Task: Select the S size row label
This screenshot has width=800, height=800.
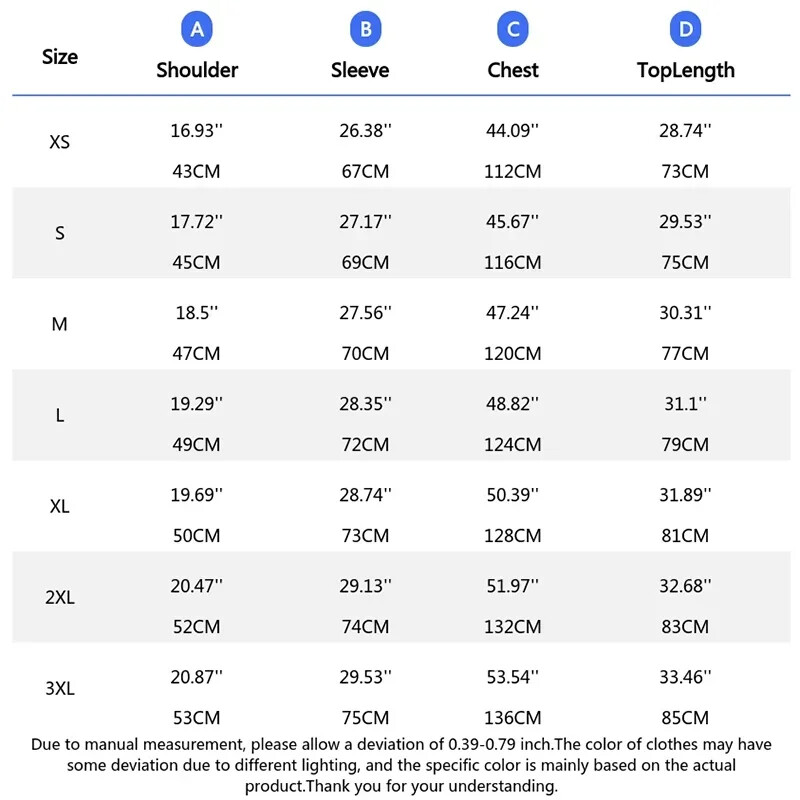Action: click(x=60, y=234)
